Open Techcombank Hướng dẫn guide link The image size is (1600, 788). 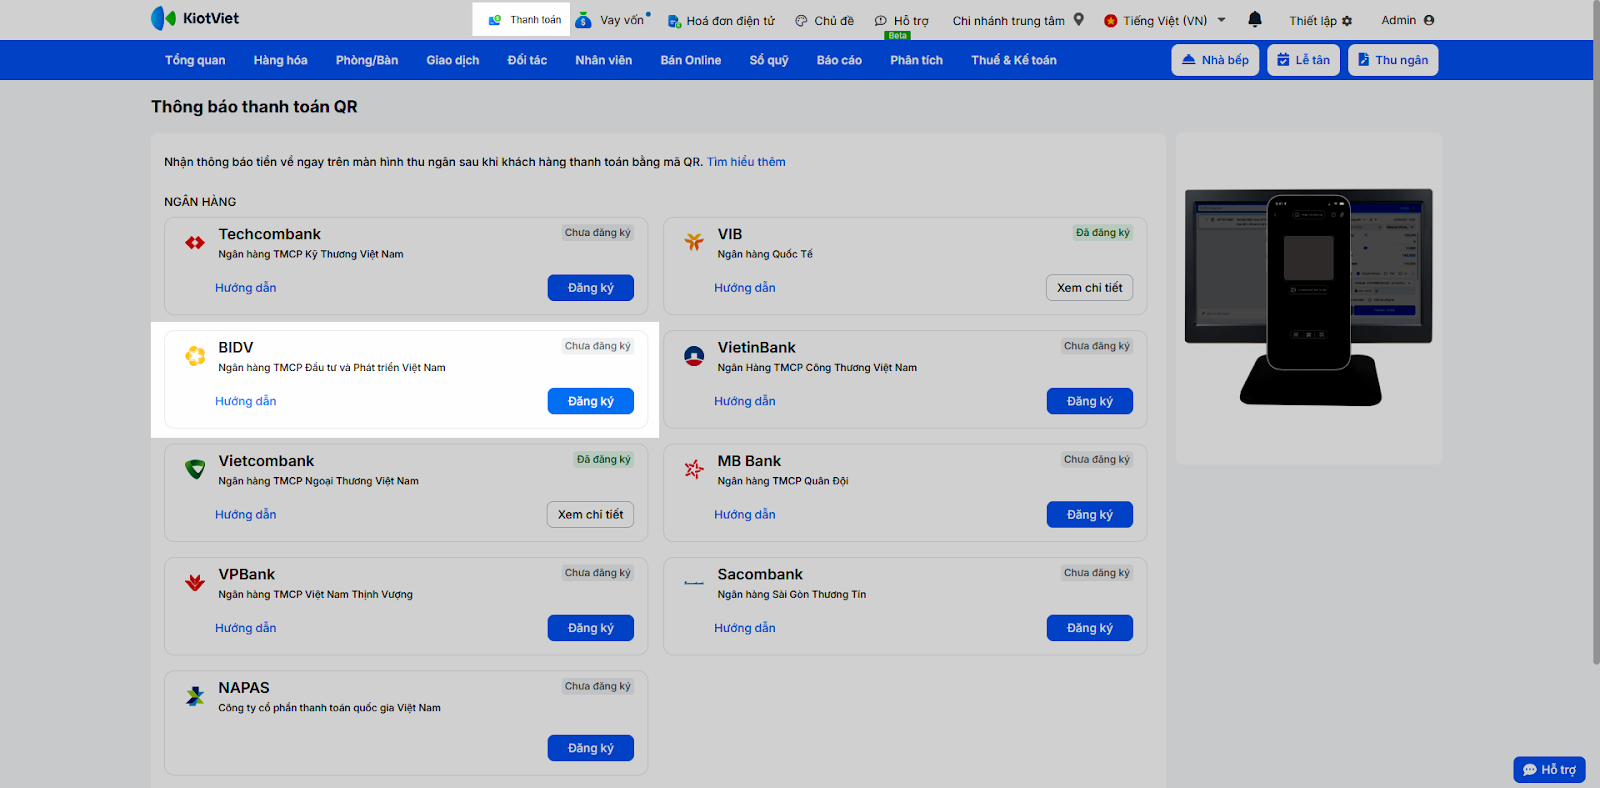[x=246, y=288]
